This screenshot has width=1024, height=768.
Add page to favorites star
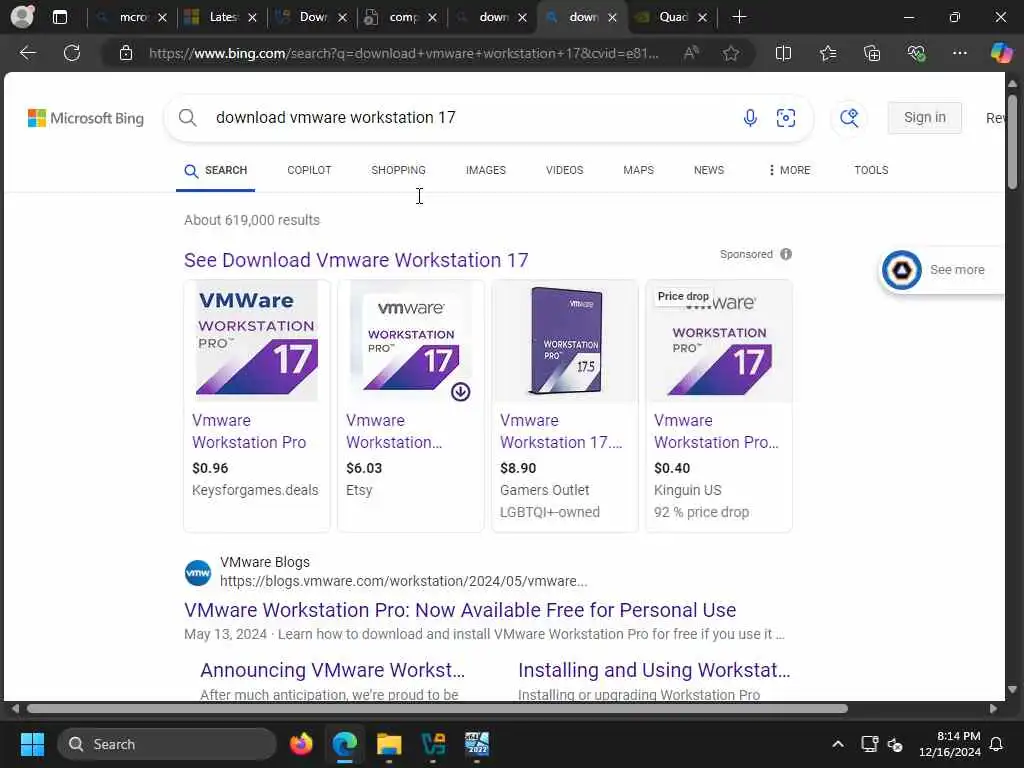coord(731,53)
